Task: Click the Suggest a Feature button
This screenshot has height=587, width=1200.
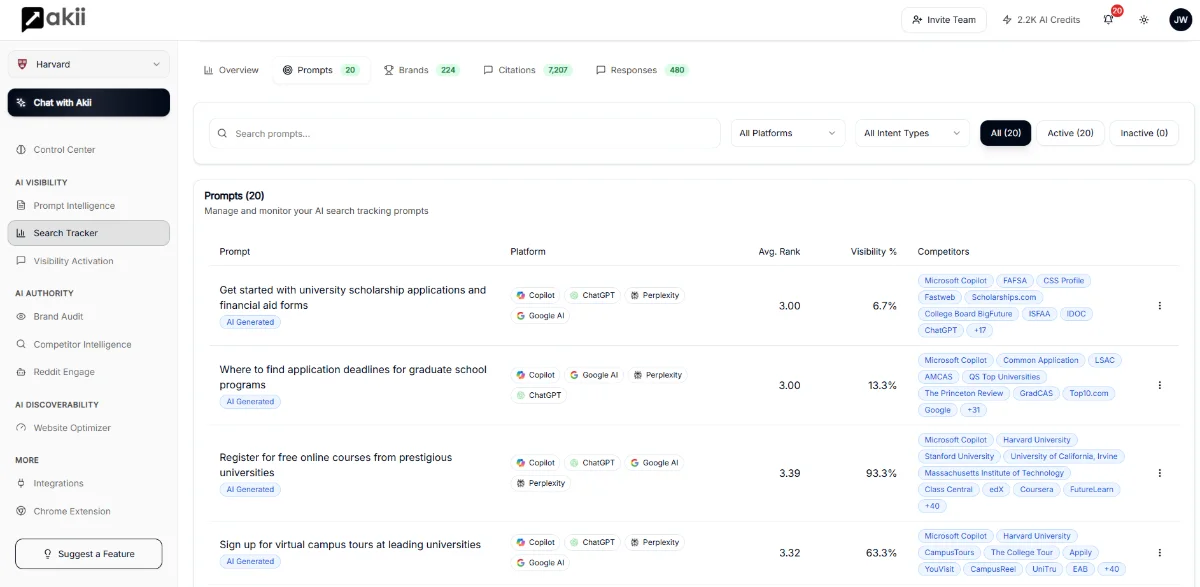Action: click(x=89, y=554)
